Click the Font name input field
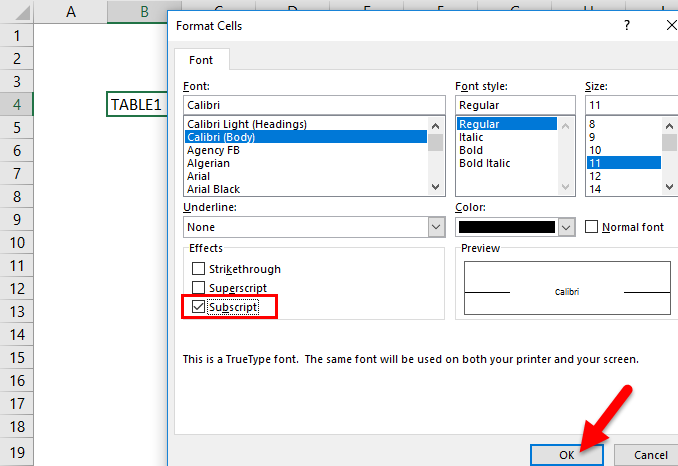 point(313,105)
